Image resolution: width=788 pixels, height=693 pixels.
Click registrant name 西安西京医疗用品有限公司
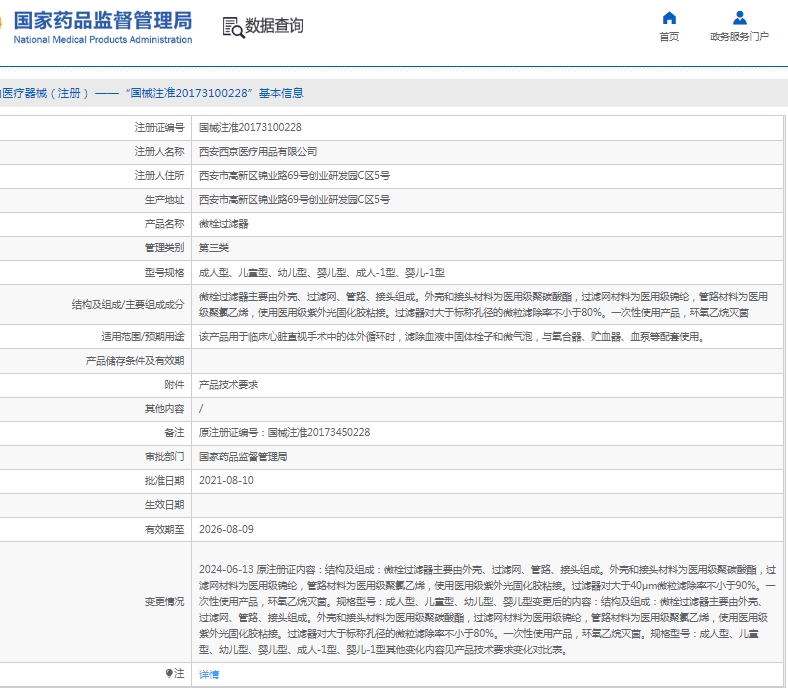(258, 152)
